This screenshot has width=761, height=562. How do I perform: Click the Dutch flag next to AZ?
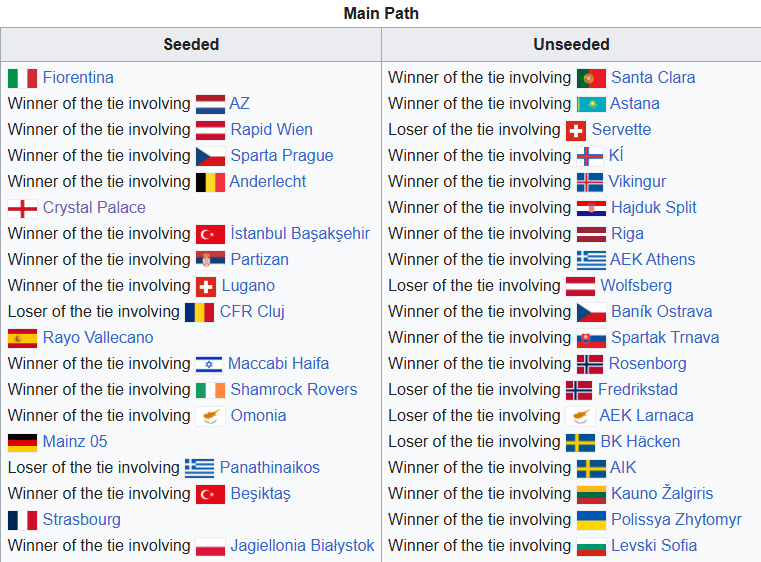point(210,104)
